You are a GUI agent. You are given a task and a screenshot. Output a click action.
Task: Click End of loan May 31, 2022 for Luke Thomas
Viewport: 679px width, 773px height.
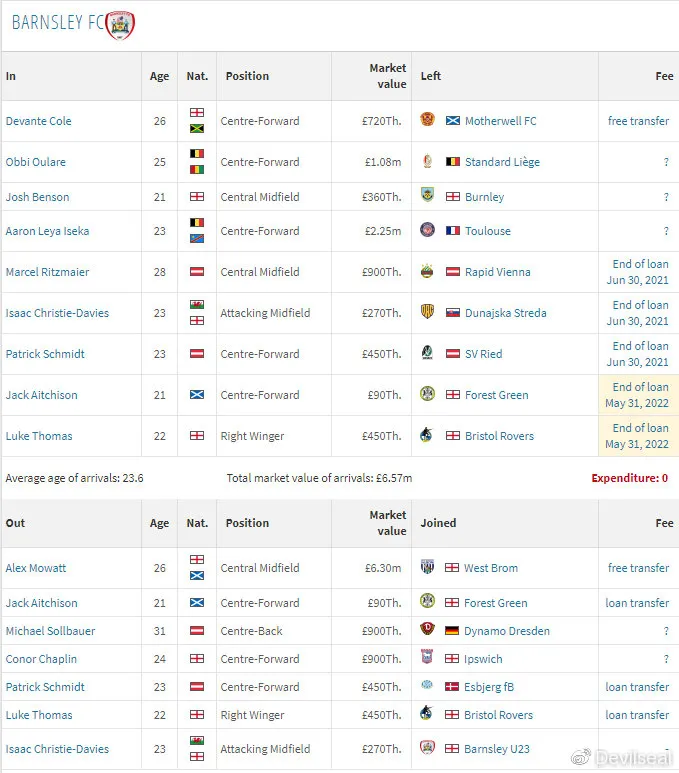(x=637, y=436)
